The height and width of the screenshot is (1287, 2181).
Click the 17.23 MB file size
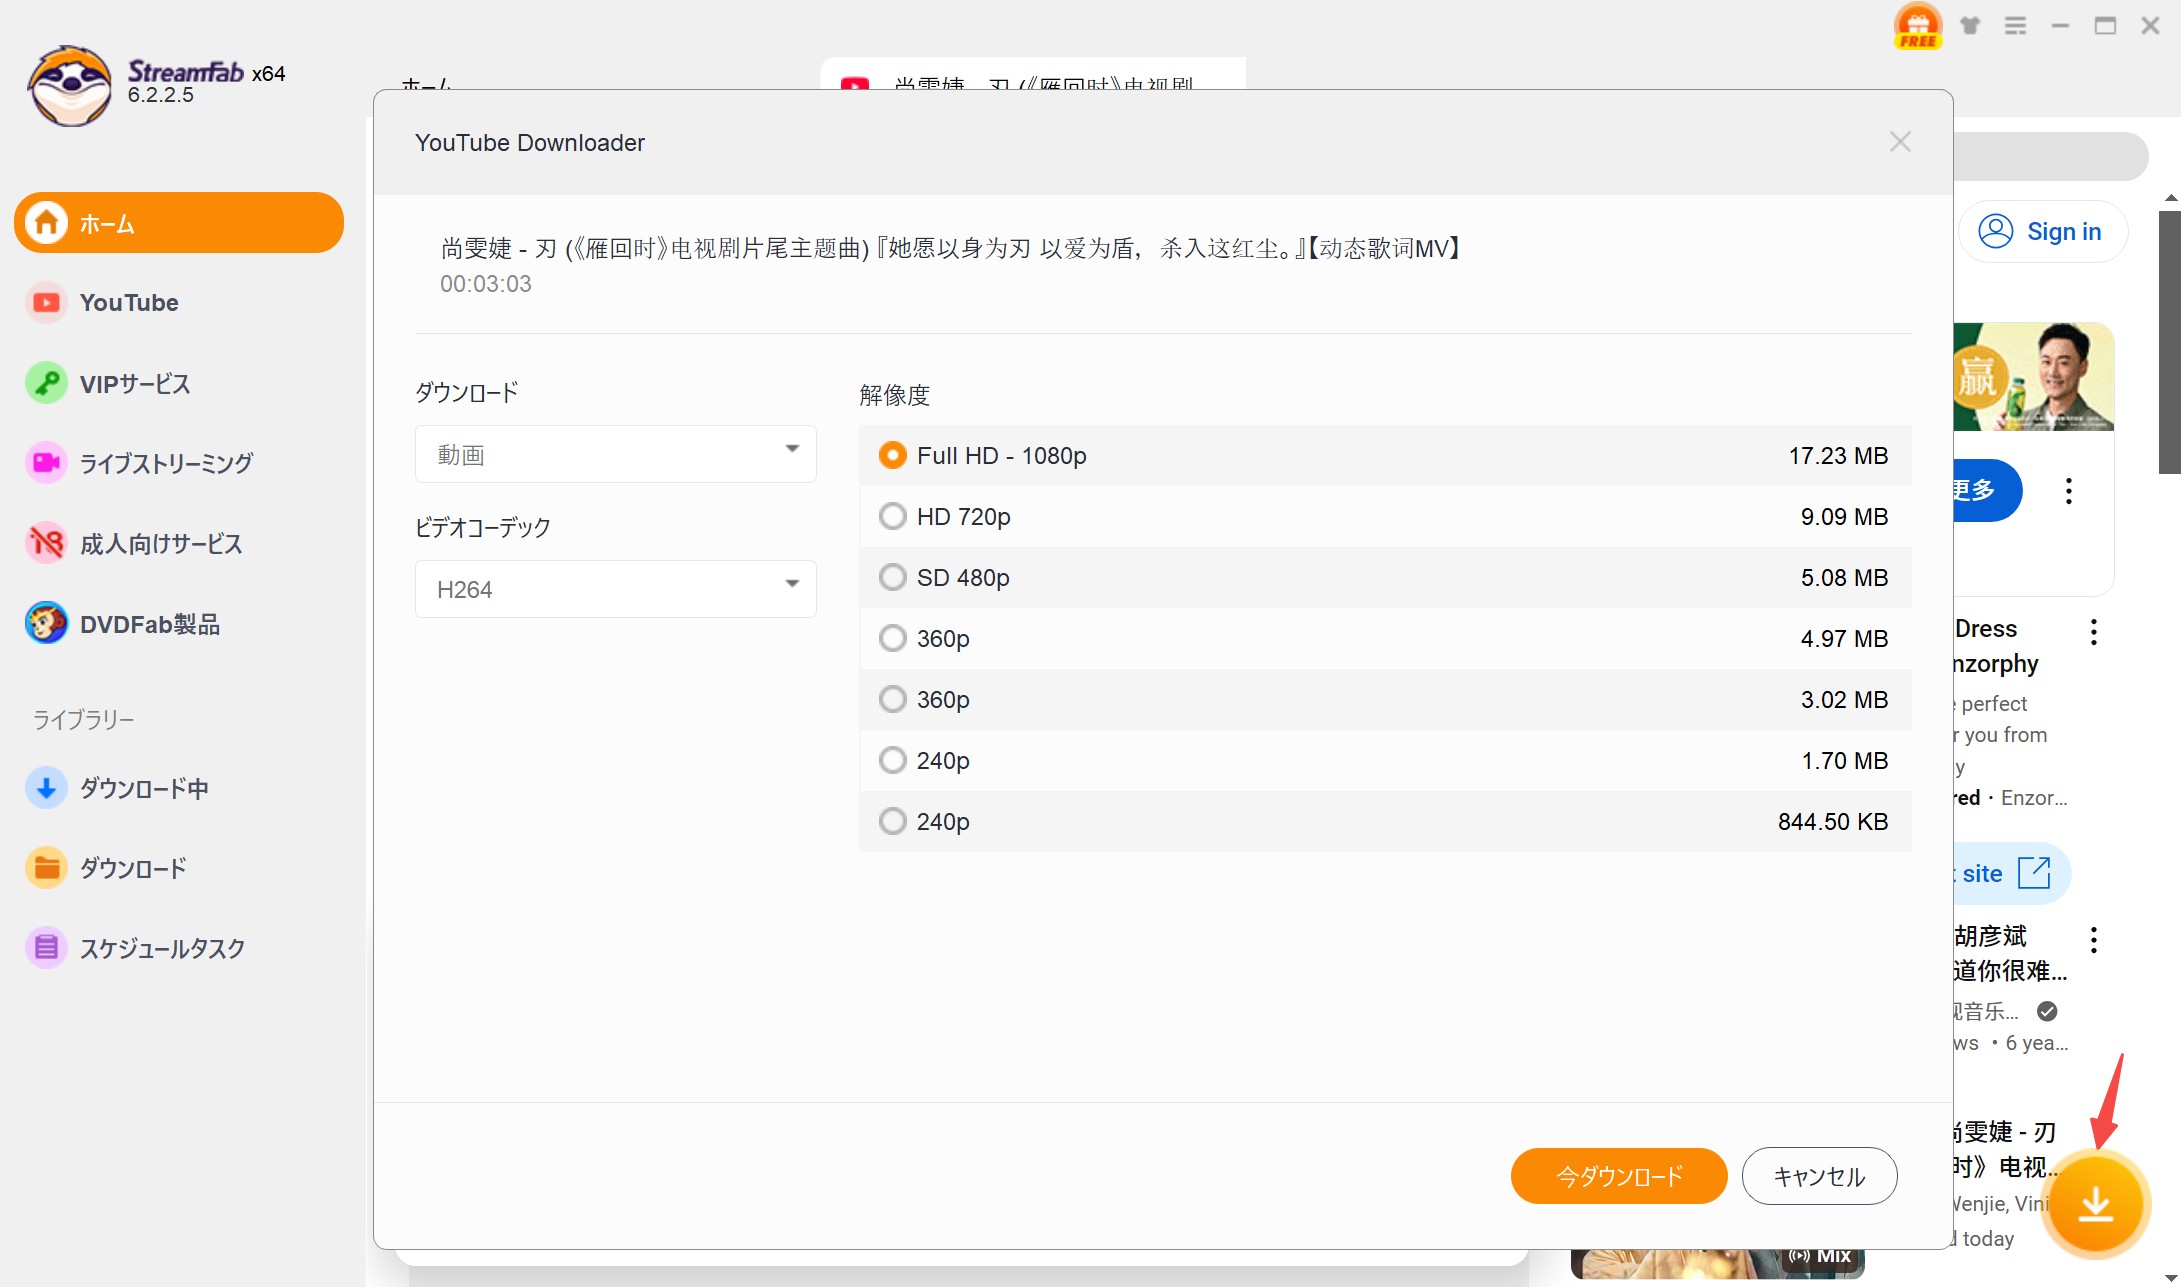tap(1838, 456)
